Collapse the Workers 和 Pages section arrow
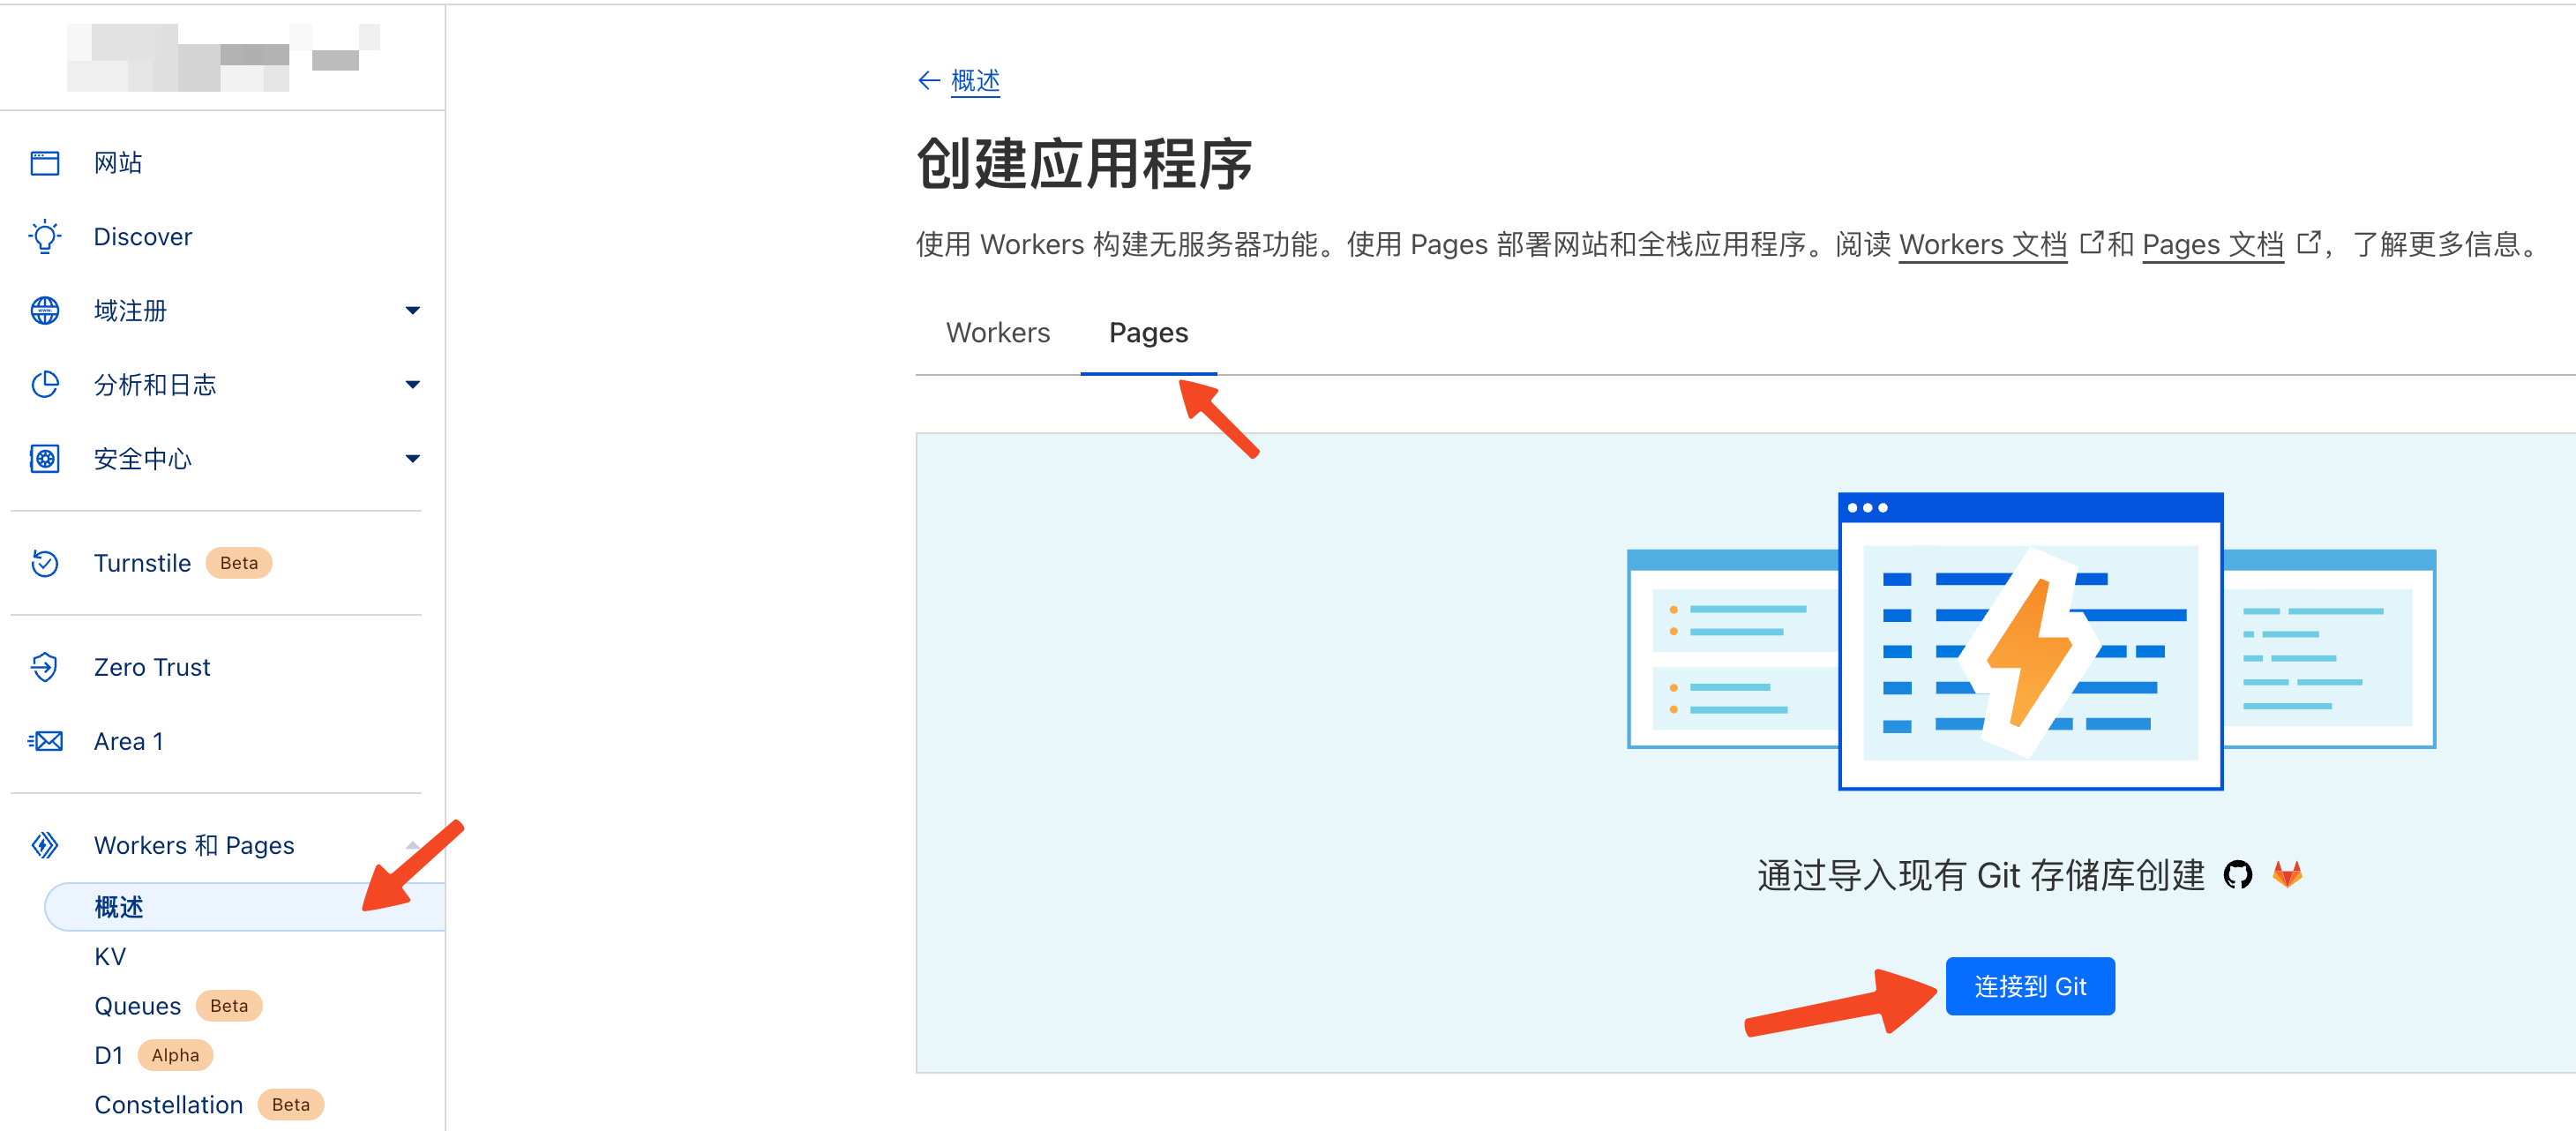The height and width of the screenshot is (1131, 2576). [x=412, y=845]
